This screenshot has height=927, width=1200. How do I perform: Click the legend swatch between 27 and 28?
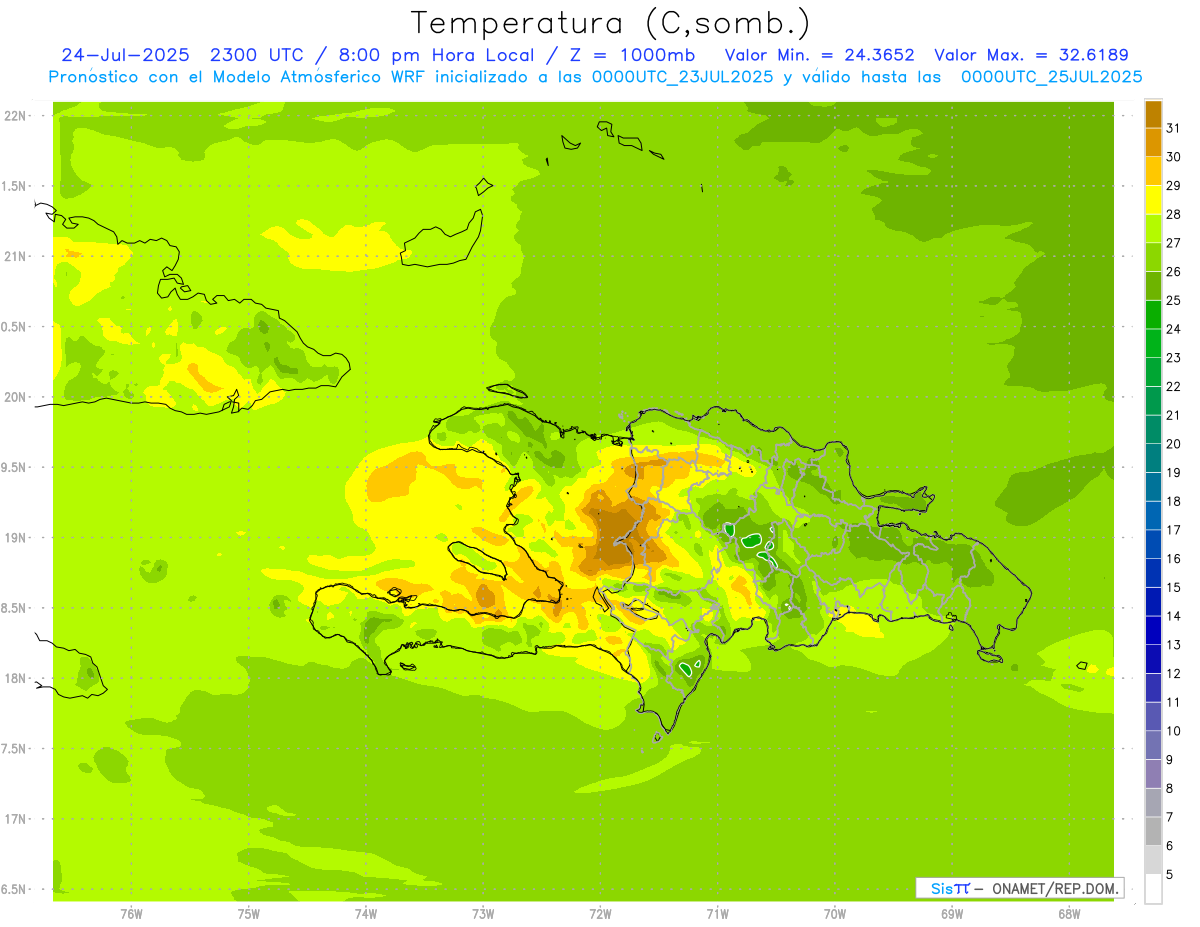coord(1153,228)
